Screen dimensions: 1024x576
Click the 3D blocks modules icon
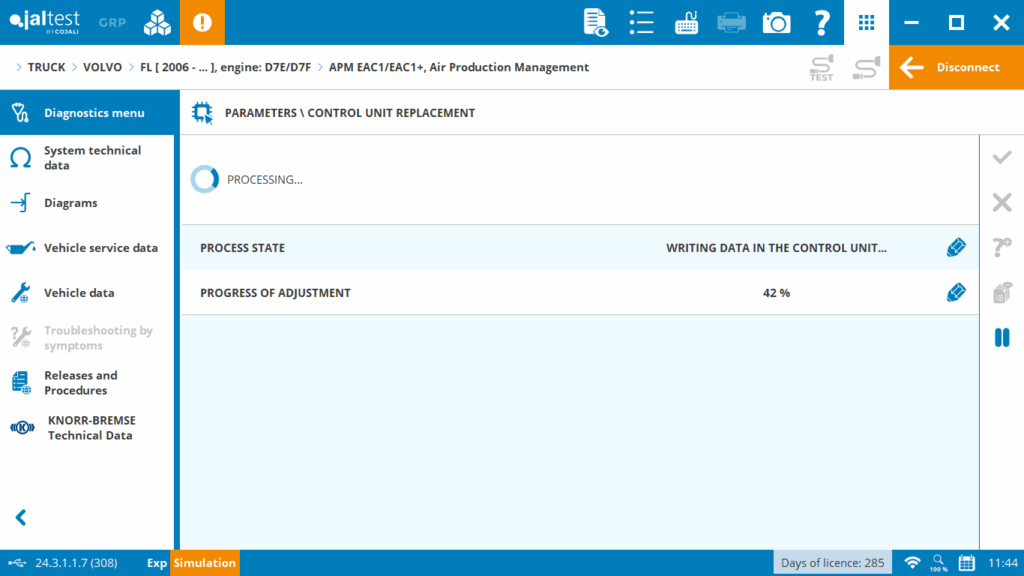[x=157, y=22]
